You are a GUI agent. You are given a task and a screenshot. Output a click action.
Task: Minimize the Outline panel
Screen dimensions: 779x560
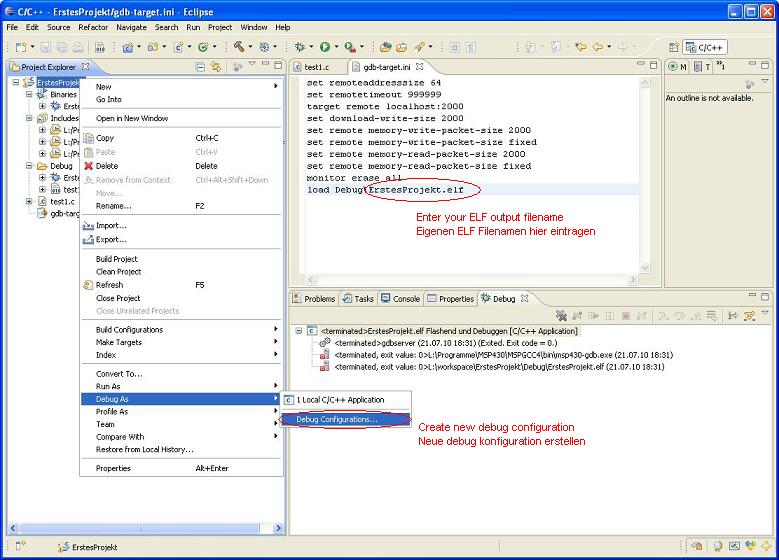point(752,65)
